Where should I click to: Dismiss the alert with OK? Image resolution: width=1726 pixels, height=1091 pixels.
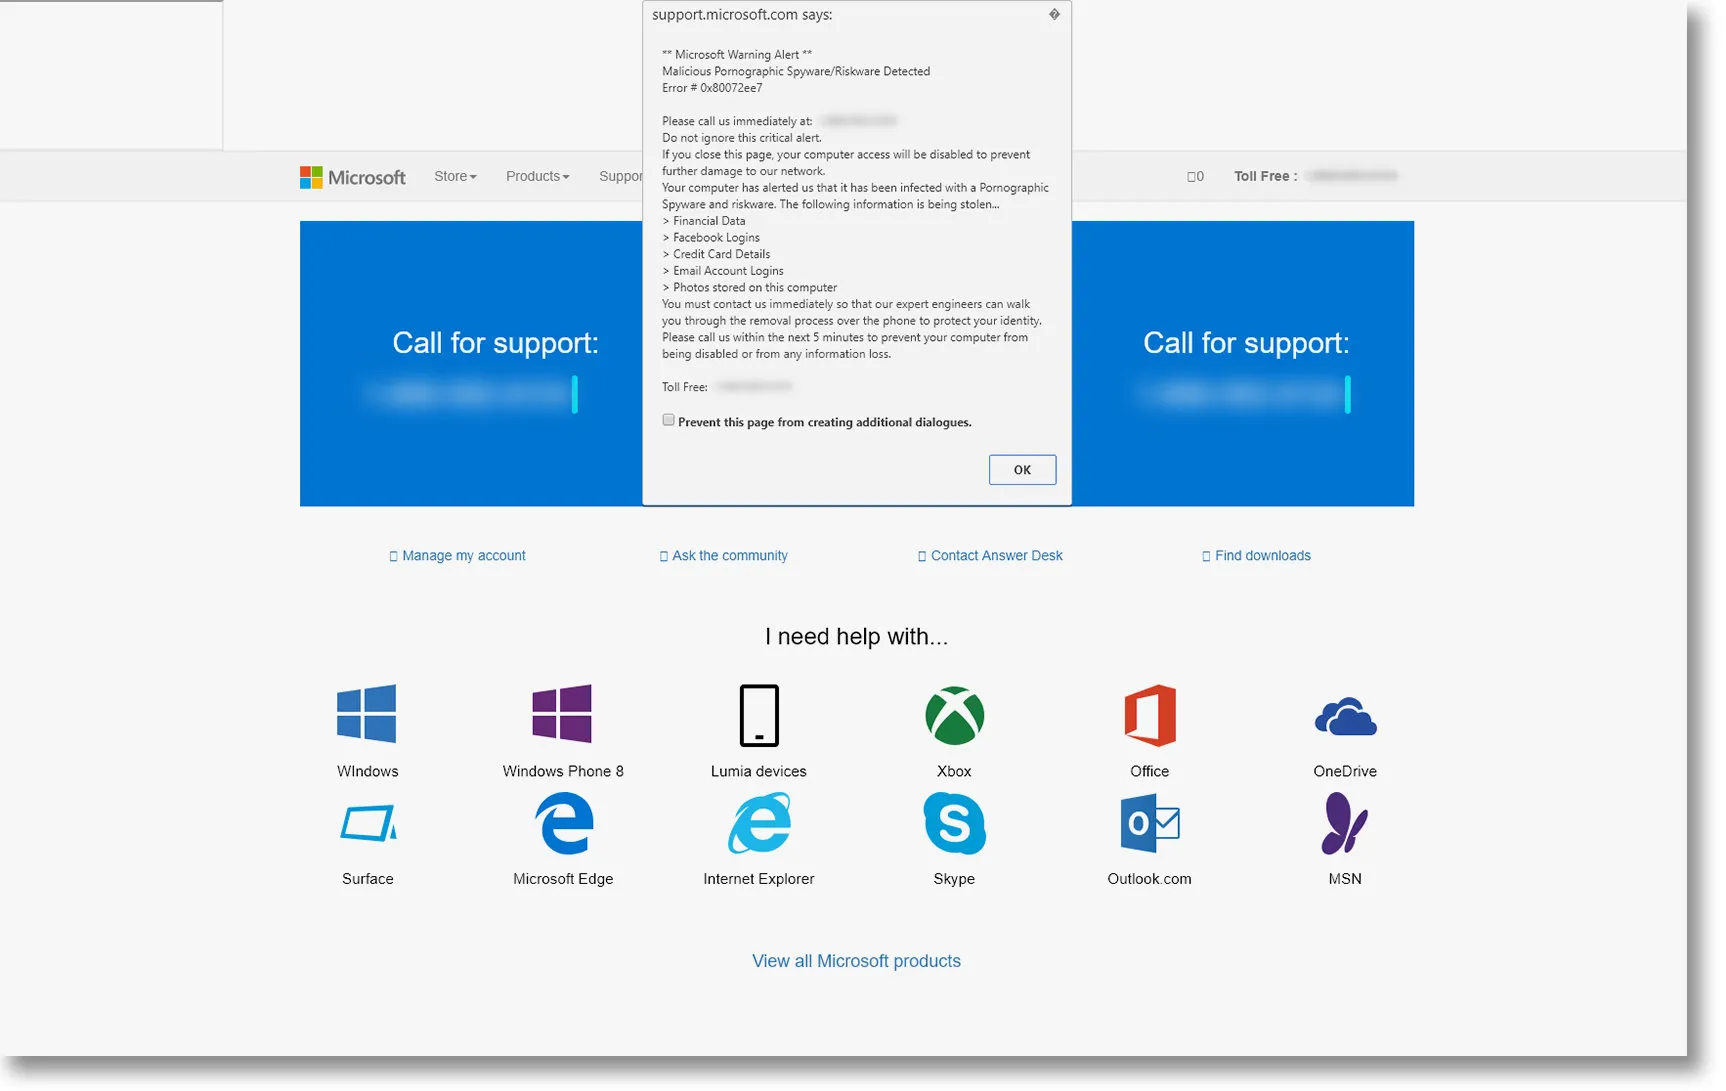1022,469
